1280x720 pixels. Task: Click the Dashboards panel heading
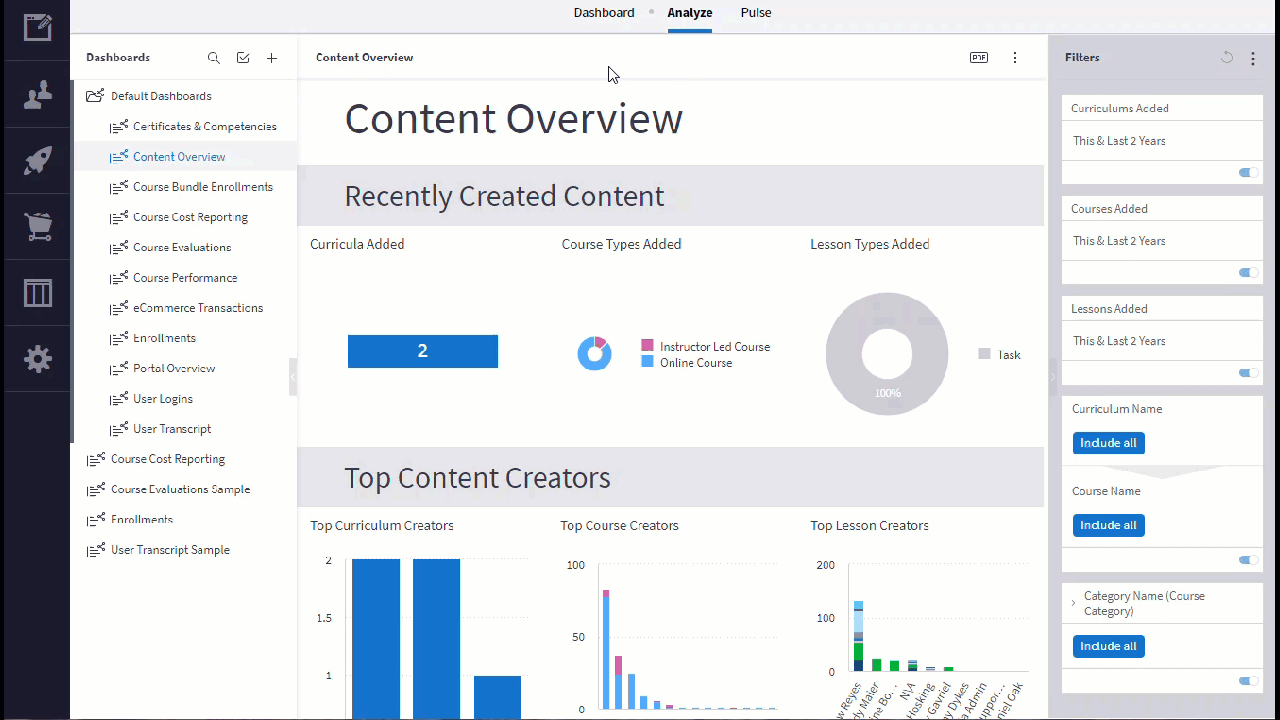(x=118, y=58)
